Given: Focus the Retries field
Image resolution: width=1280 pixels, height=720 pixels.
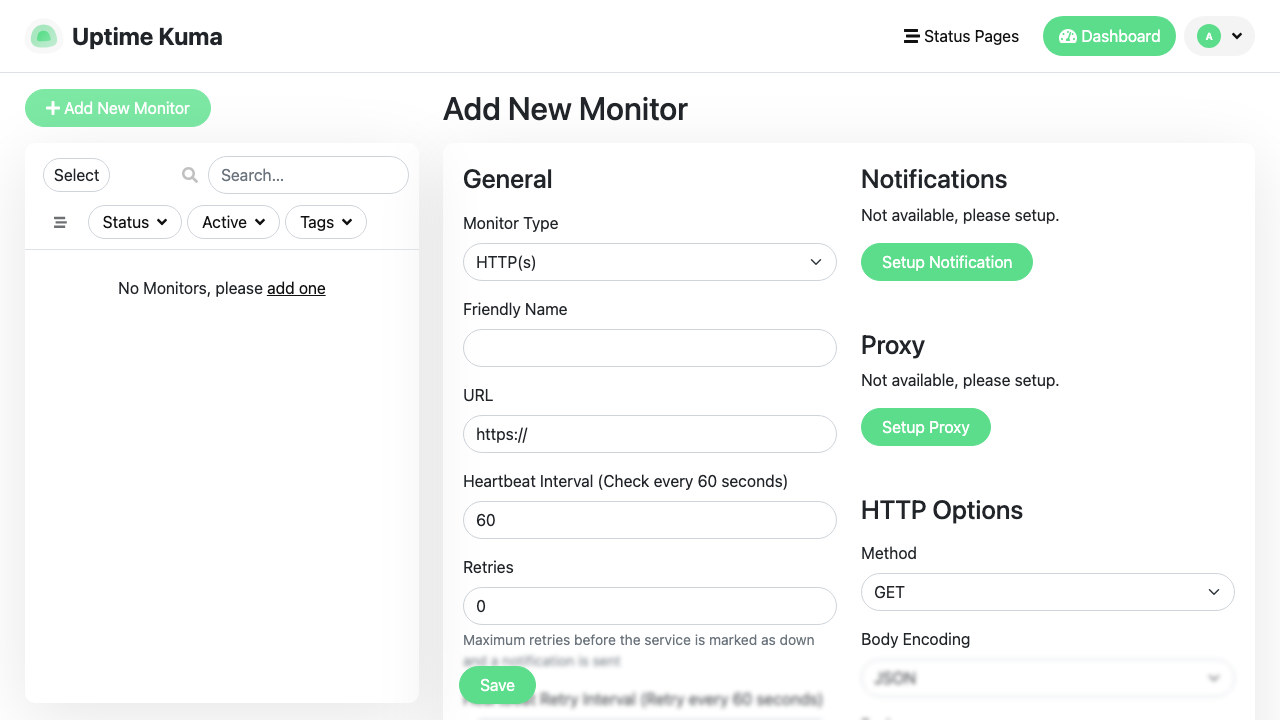Looking at the screenshot, I should 650,606.
